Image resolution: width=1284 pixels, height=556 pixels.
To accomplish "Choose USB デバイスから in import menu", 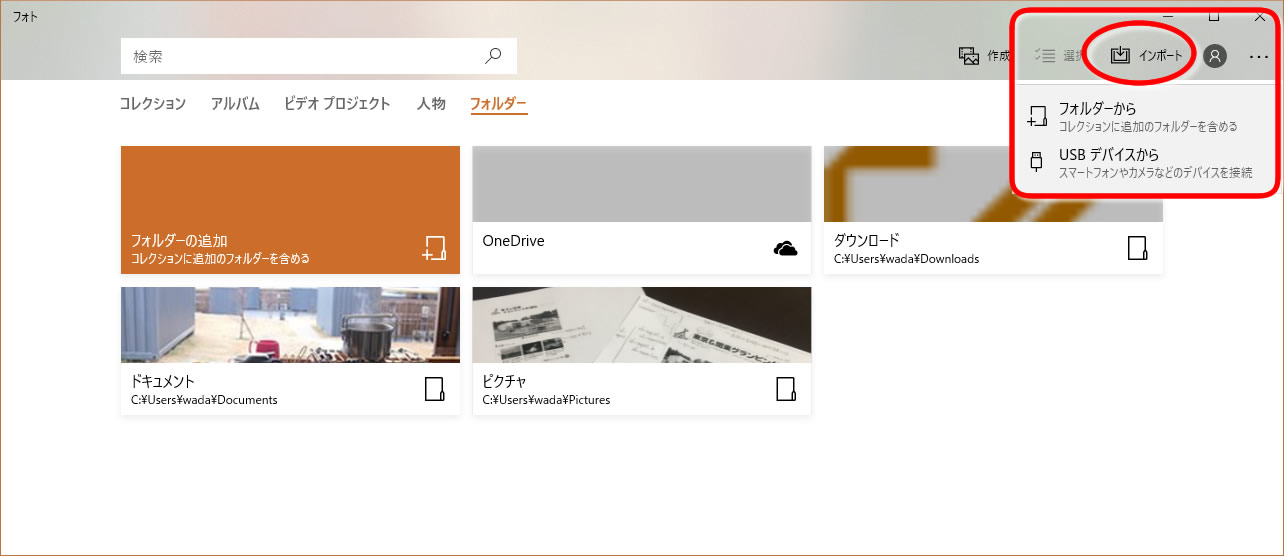I will coord(1146,163).
